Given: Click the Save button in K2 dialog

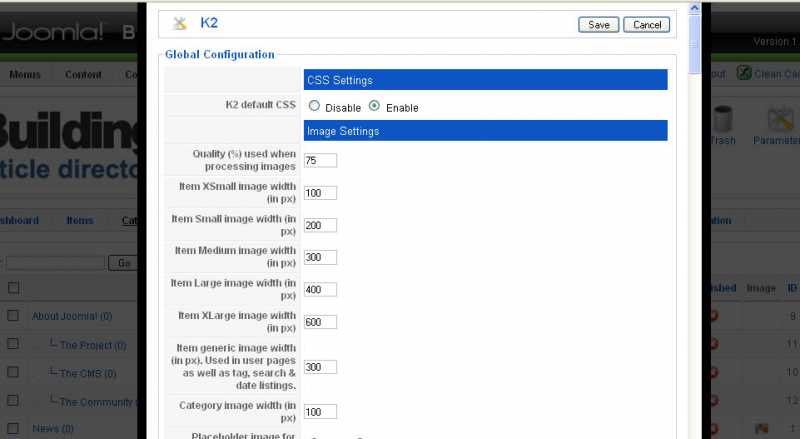Looking at the screenshot, I should coord(598,25).
